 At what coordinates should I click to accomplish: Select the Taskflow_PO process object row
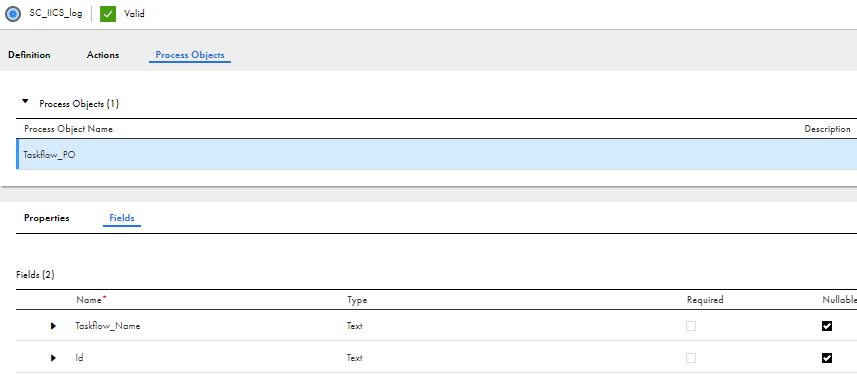pos(436,155)
